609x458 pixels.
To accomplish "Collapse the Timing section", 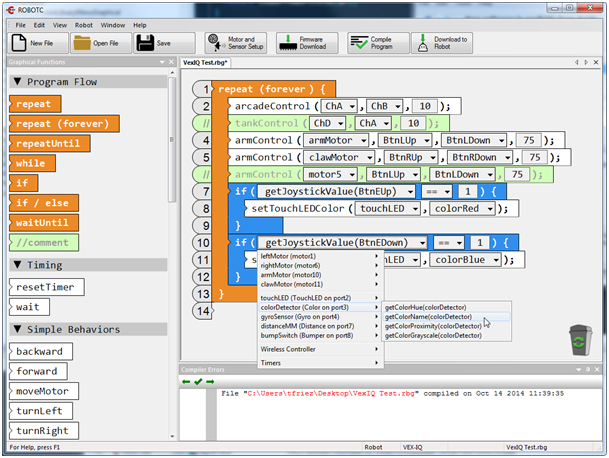I will click(17, 265).
